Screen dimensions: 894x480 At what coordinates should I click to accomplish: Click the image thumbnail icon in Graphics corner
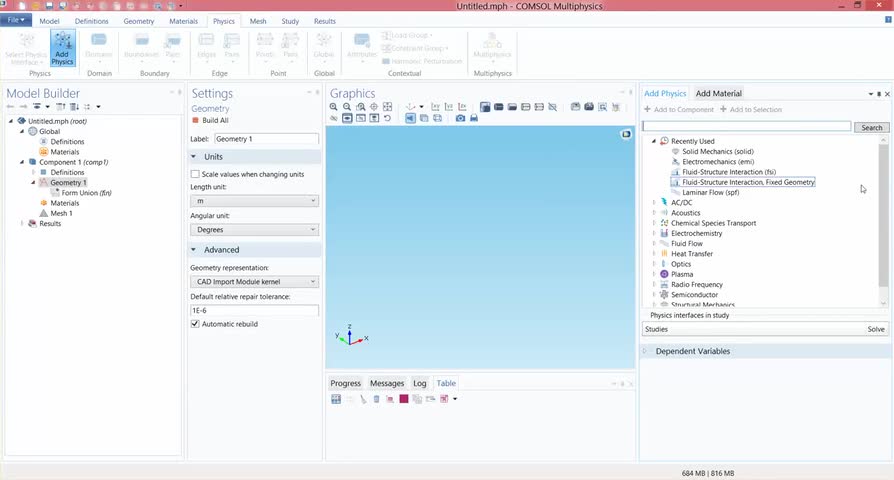626,134
